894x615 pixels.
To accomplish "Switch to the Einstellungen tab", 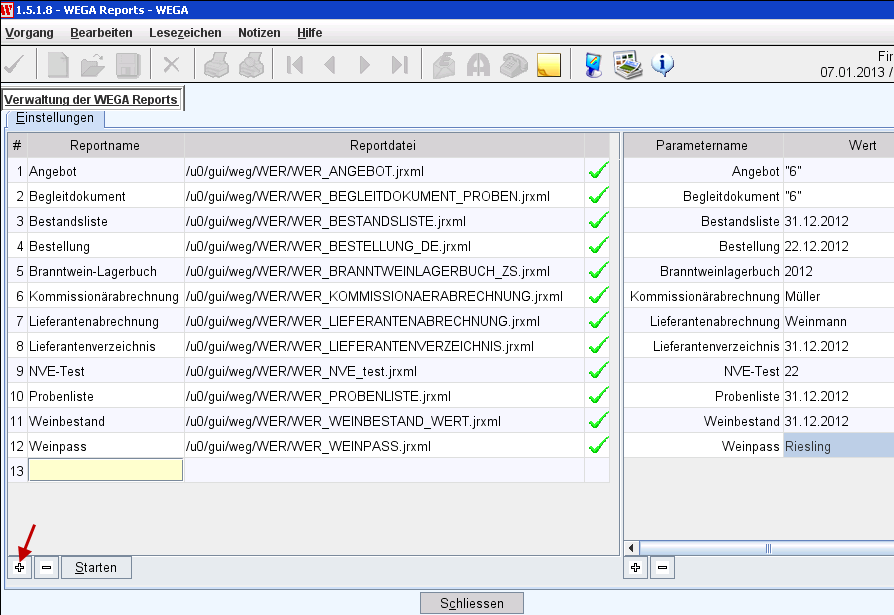I will click(55, 118).
